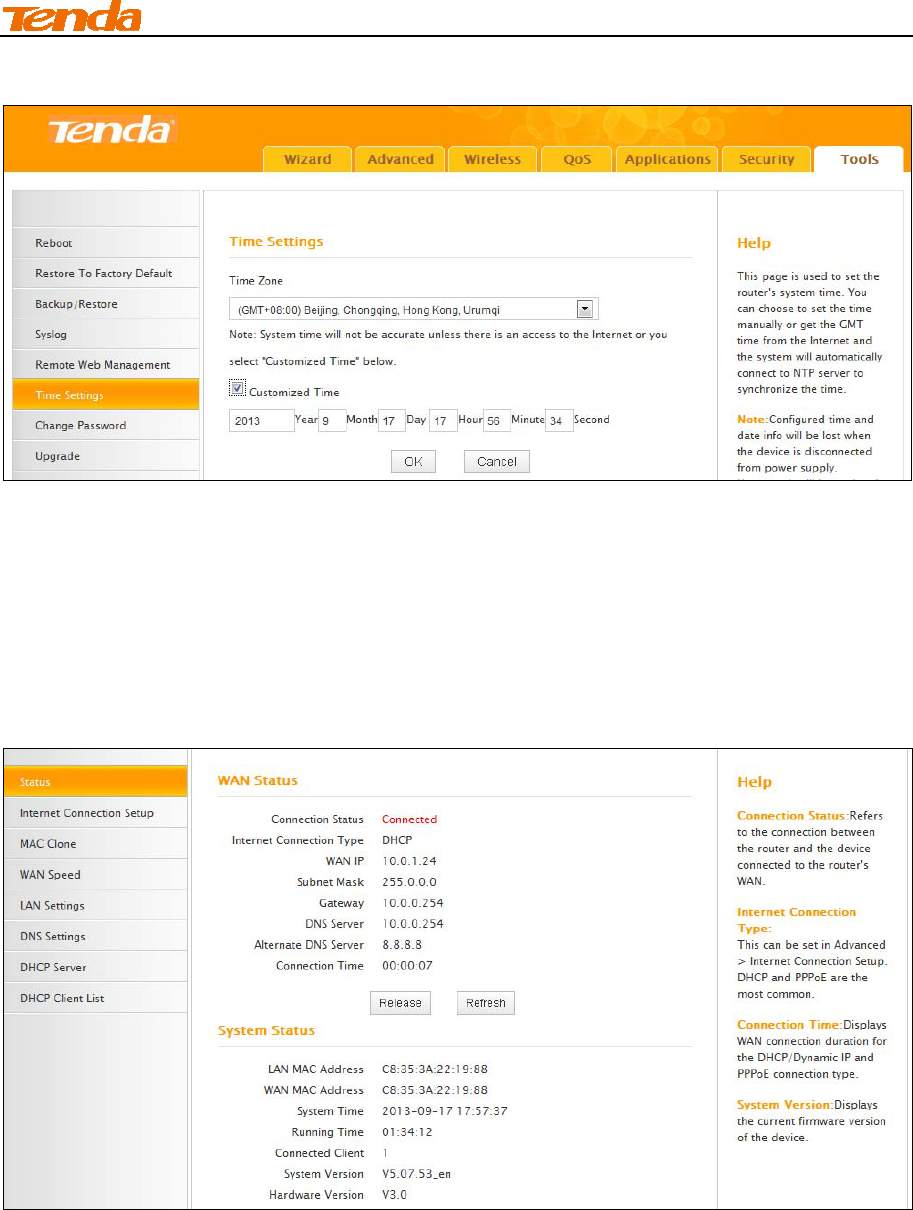Click the System Status heading
Viewport: 913px width, 1210px height.
click(x=266, y=1030)
